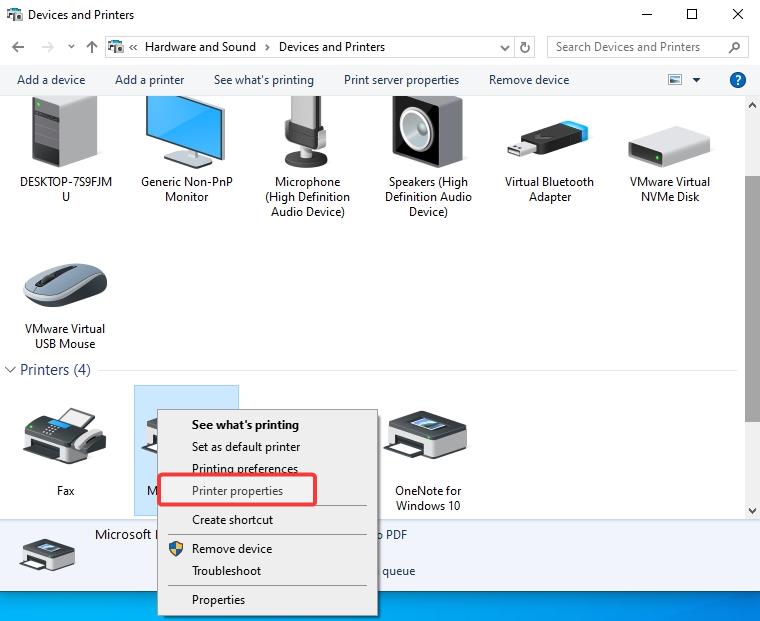The image size is (760, 621).
Task: Select the VMware Virtual USB Mouse icon
Action: tap(65, 285)
